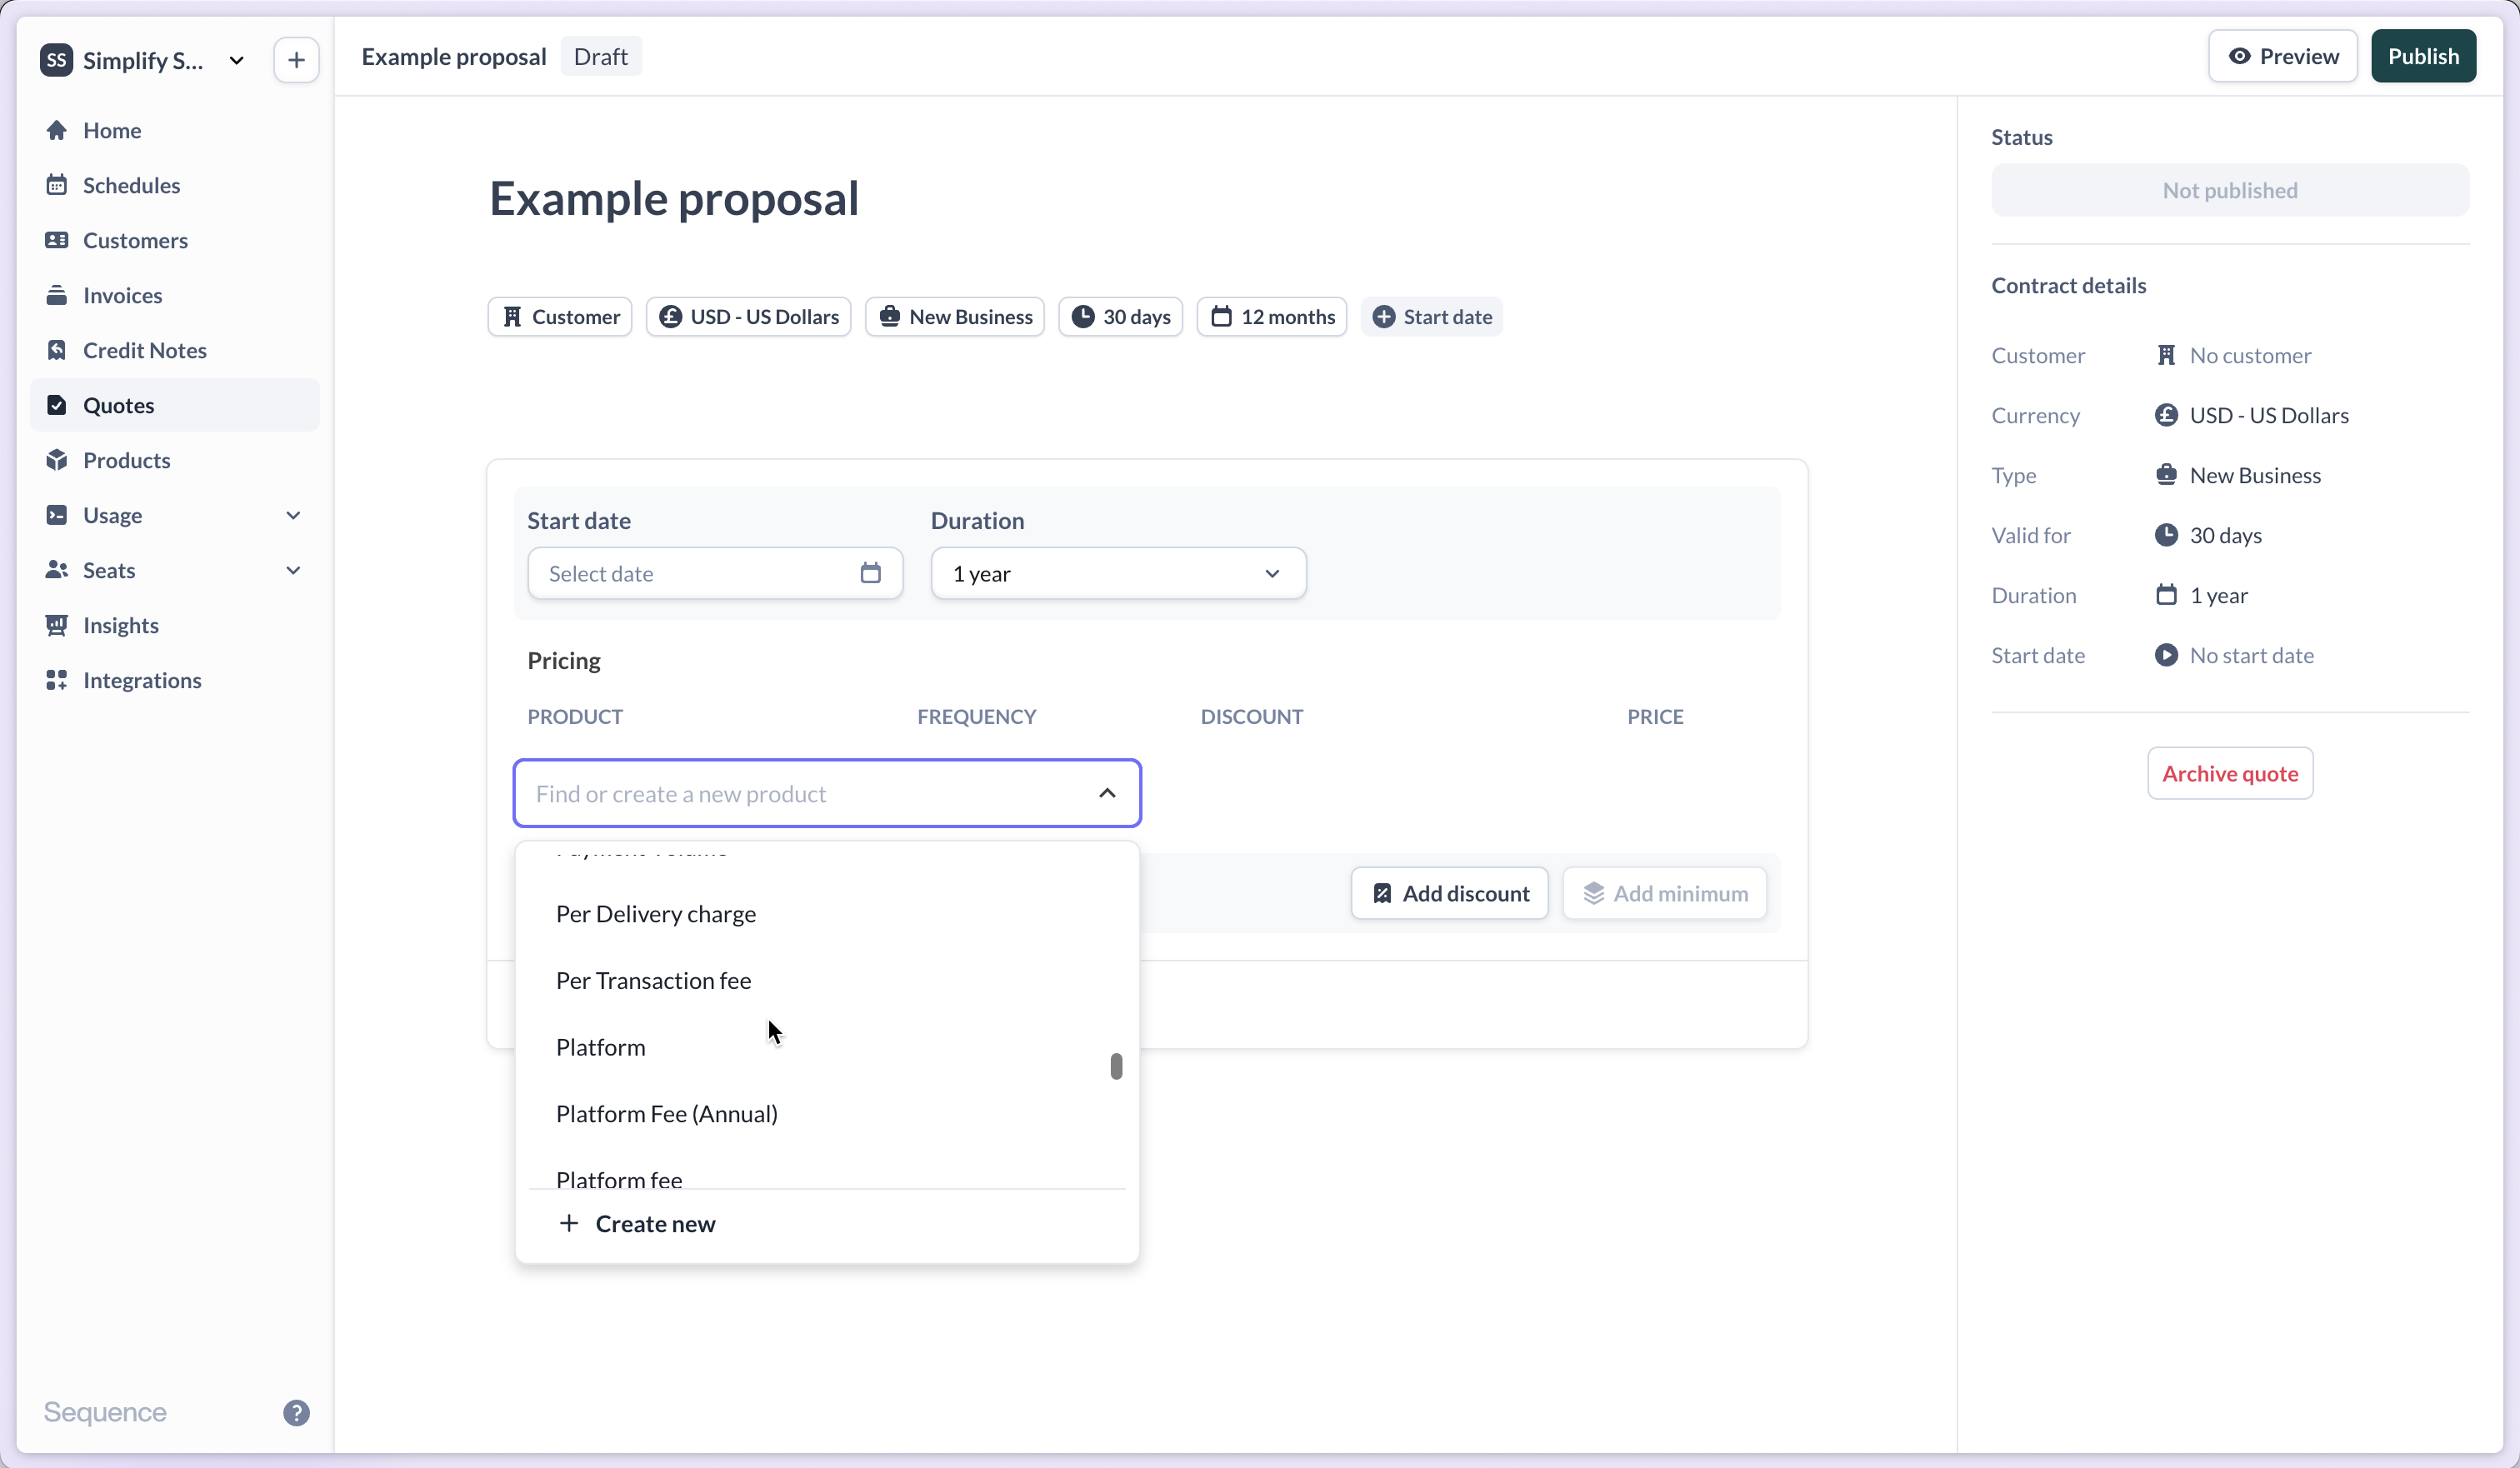The height and width of the screenshot is (1468, 2520).
Task: Click No start date in Contract details
Action: 2252,655
